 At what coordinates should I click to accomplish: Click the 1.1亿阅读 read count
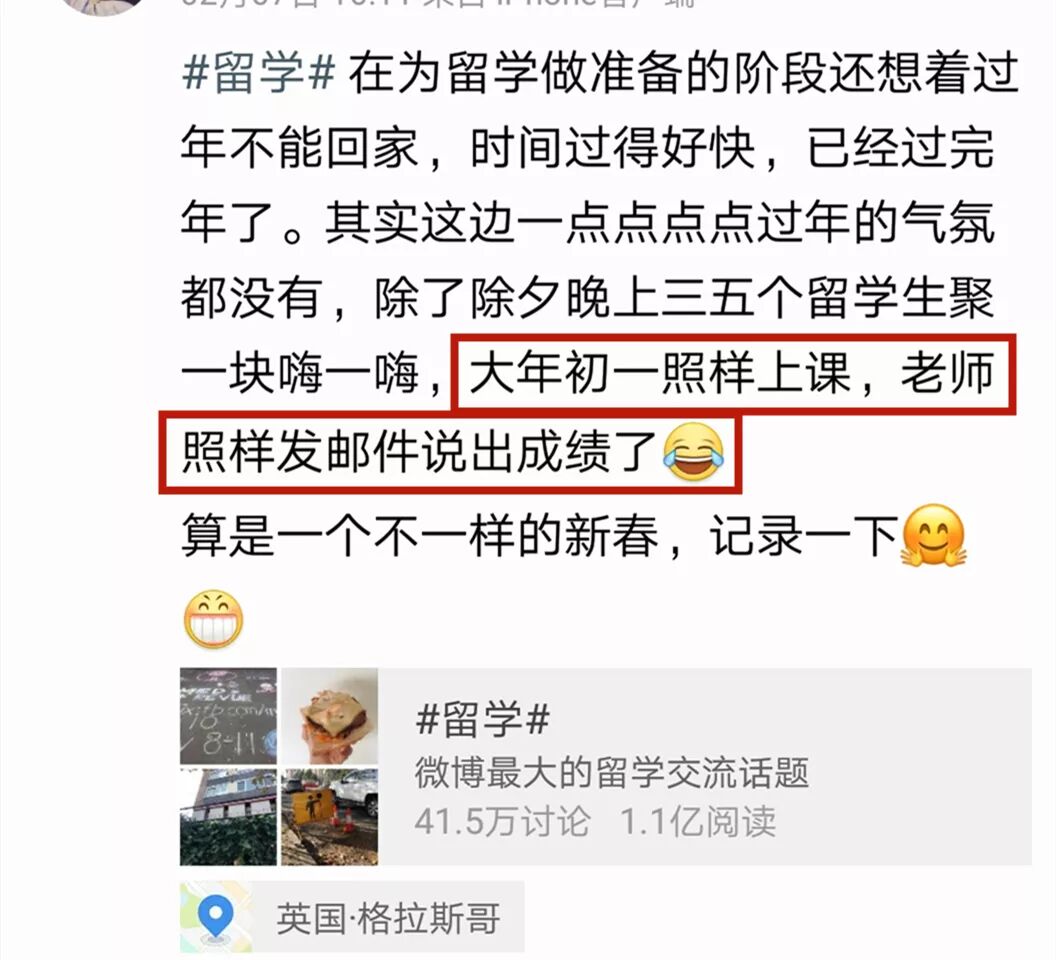(698, 822)
